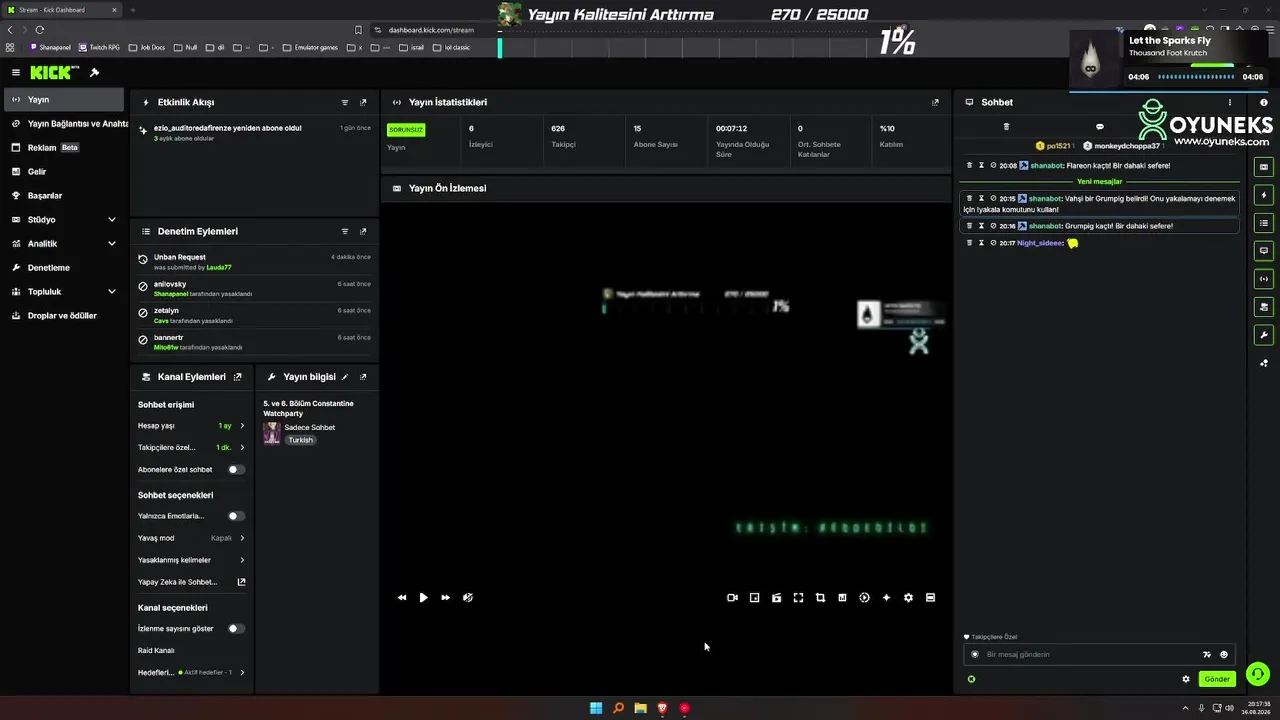Image resolution: width=1280 pixels, height=720 pixels.
Task: Click the broadcast signal icon in right sidebar
Action: (1264, 279)
